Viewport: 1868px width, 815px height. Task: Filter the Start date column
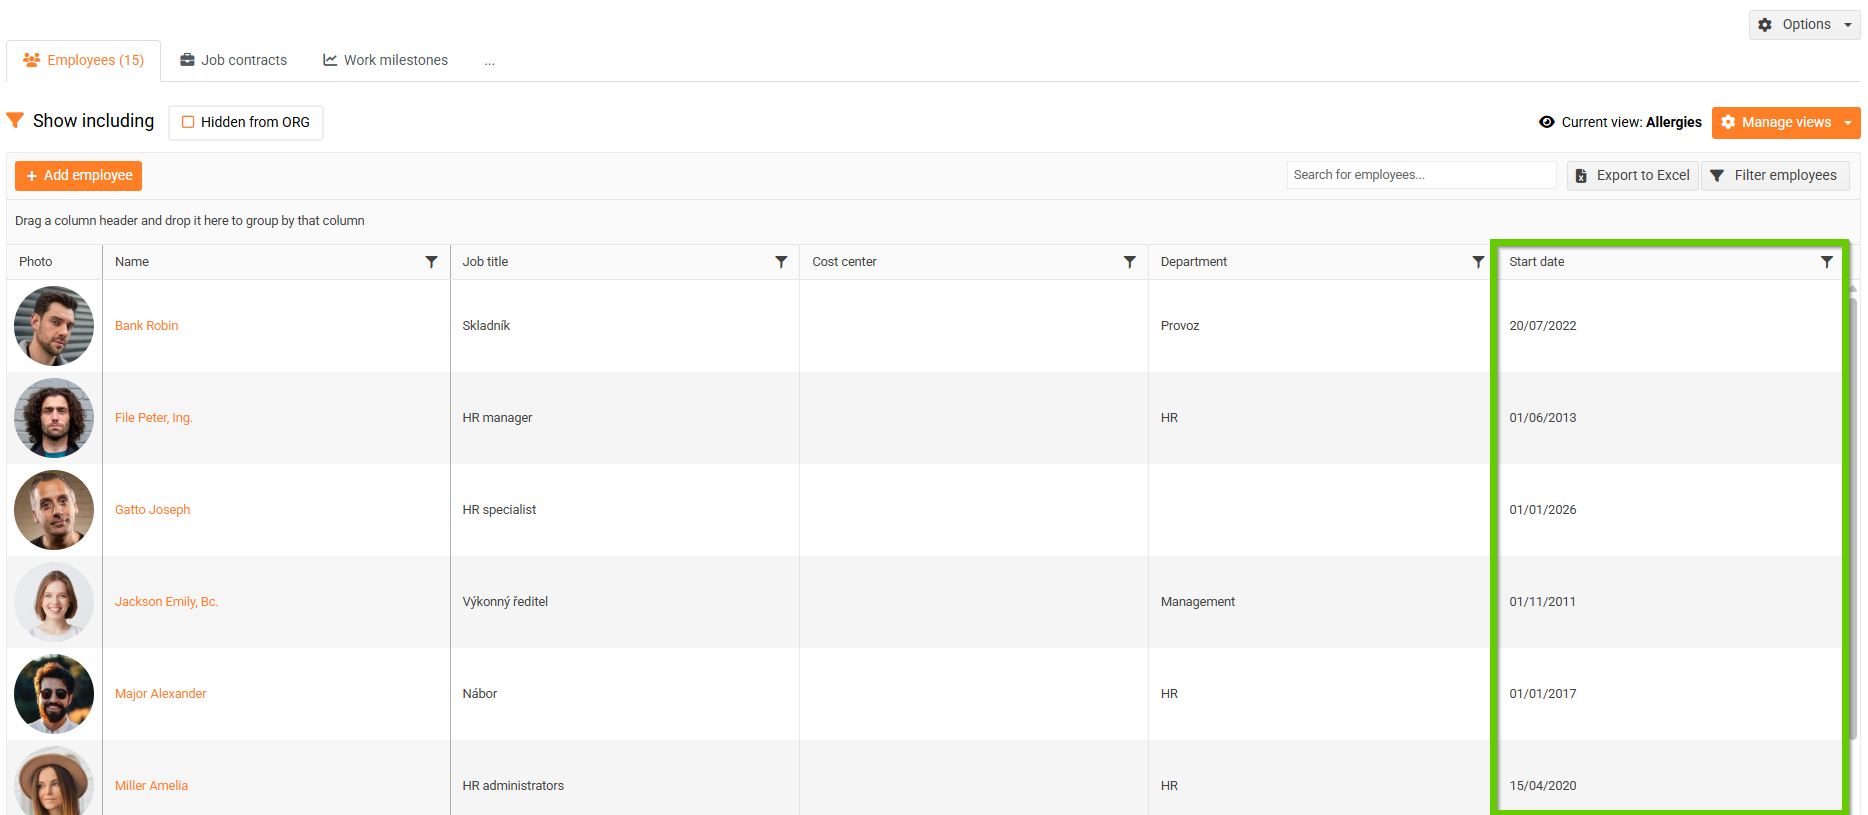(1827, 262)
